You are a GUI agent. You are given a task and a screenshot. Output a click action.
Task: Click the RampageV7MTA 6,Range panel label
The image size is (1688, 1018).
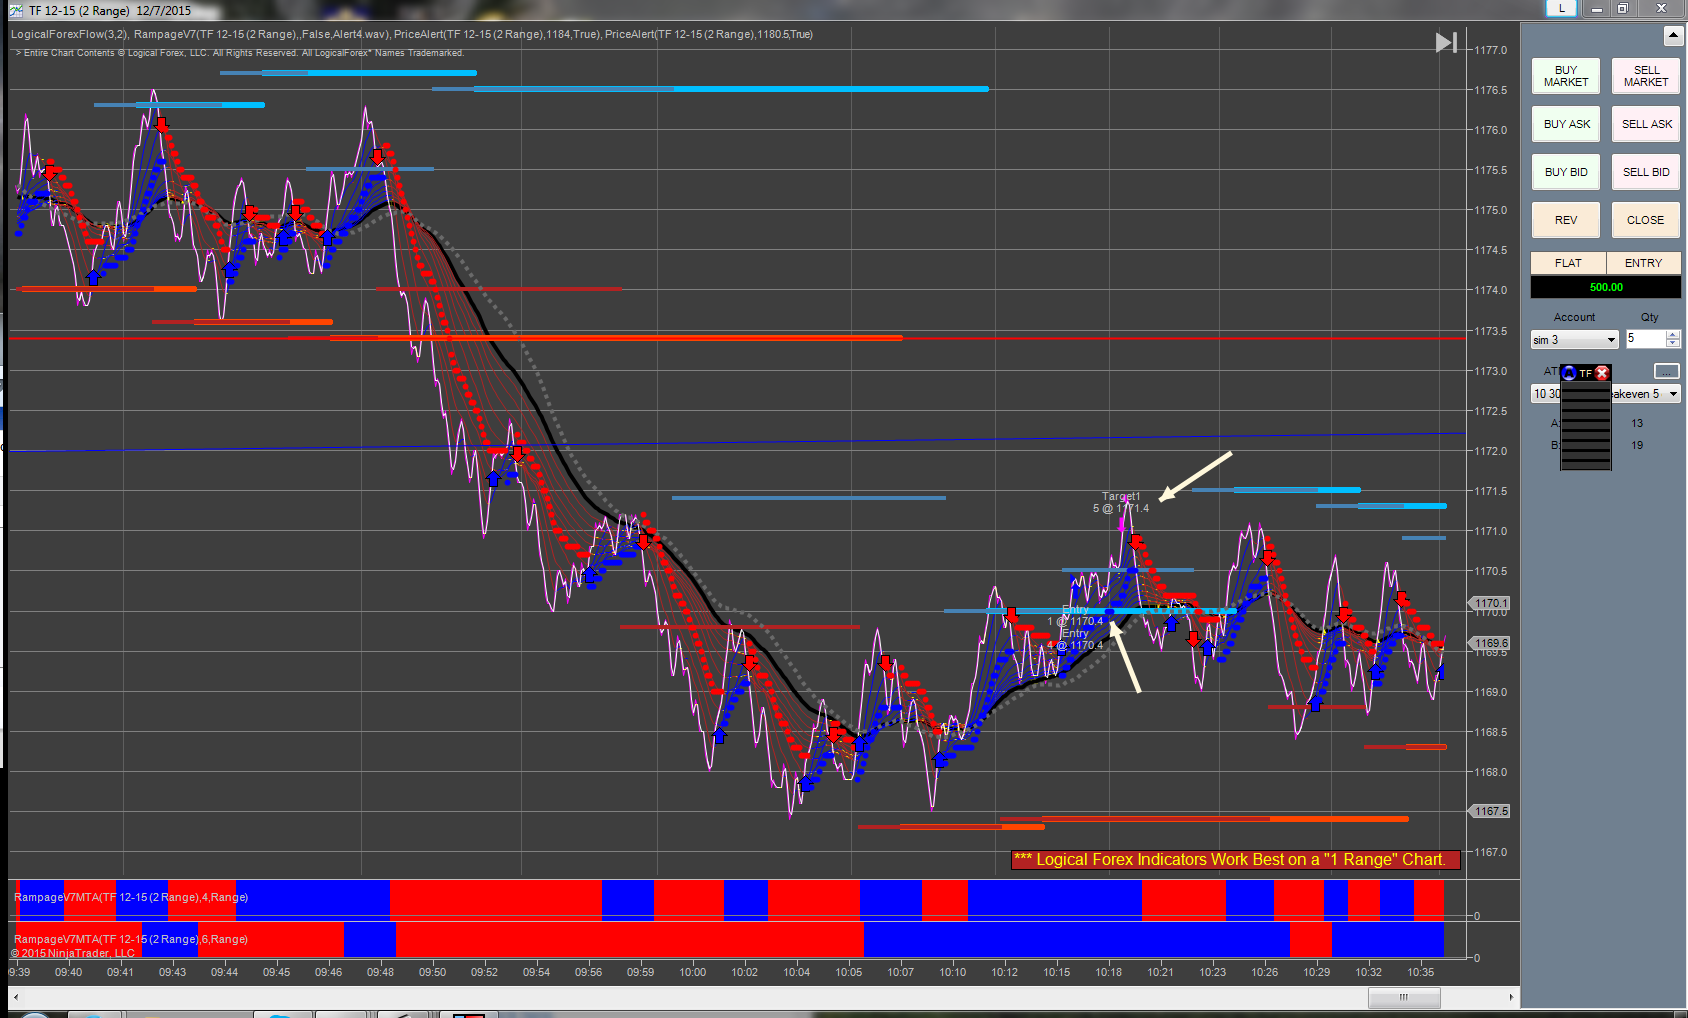pyautogui.click(x=131, y=939)
